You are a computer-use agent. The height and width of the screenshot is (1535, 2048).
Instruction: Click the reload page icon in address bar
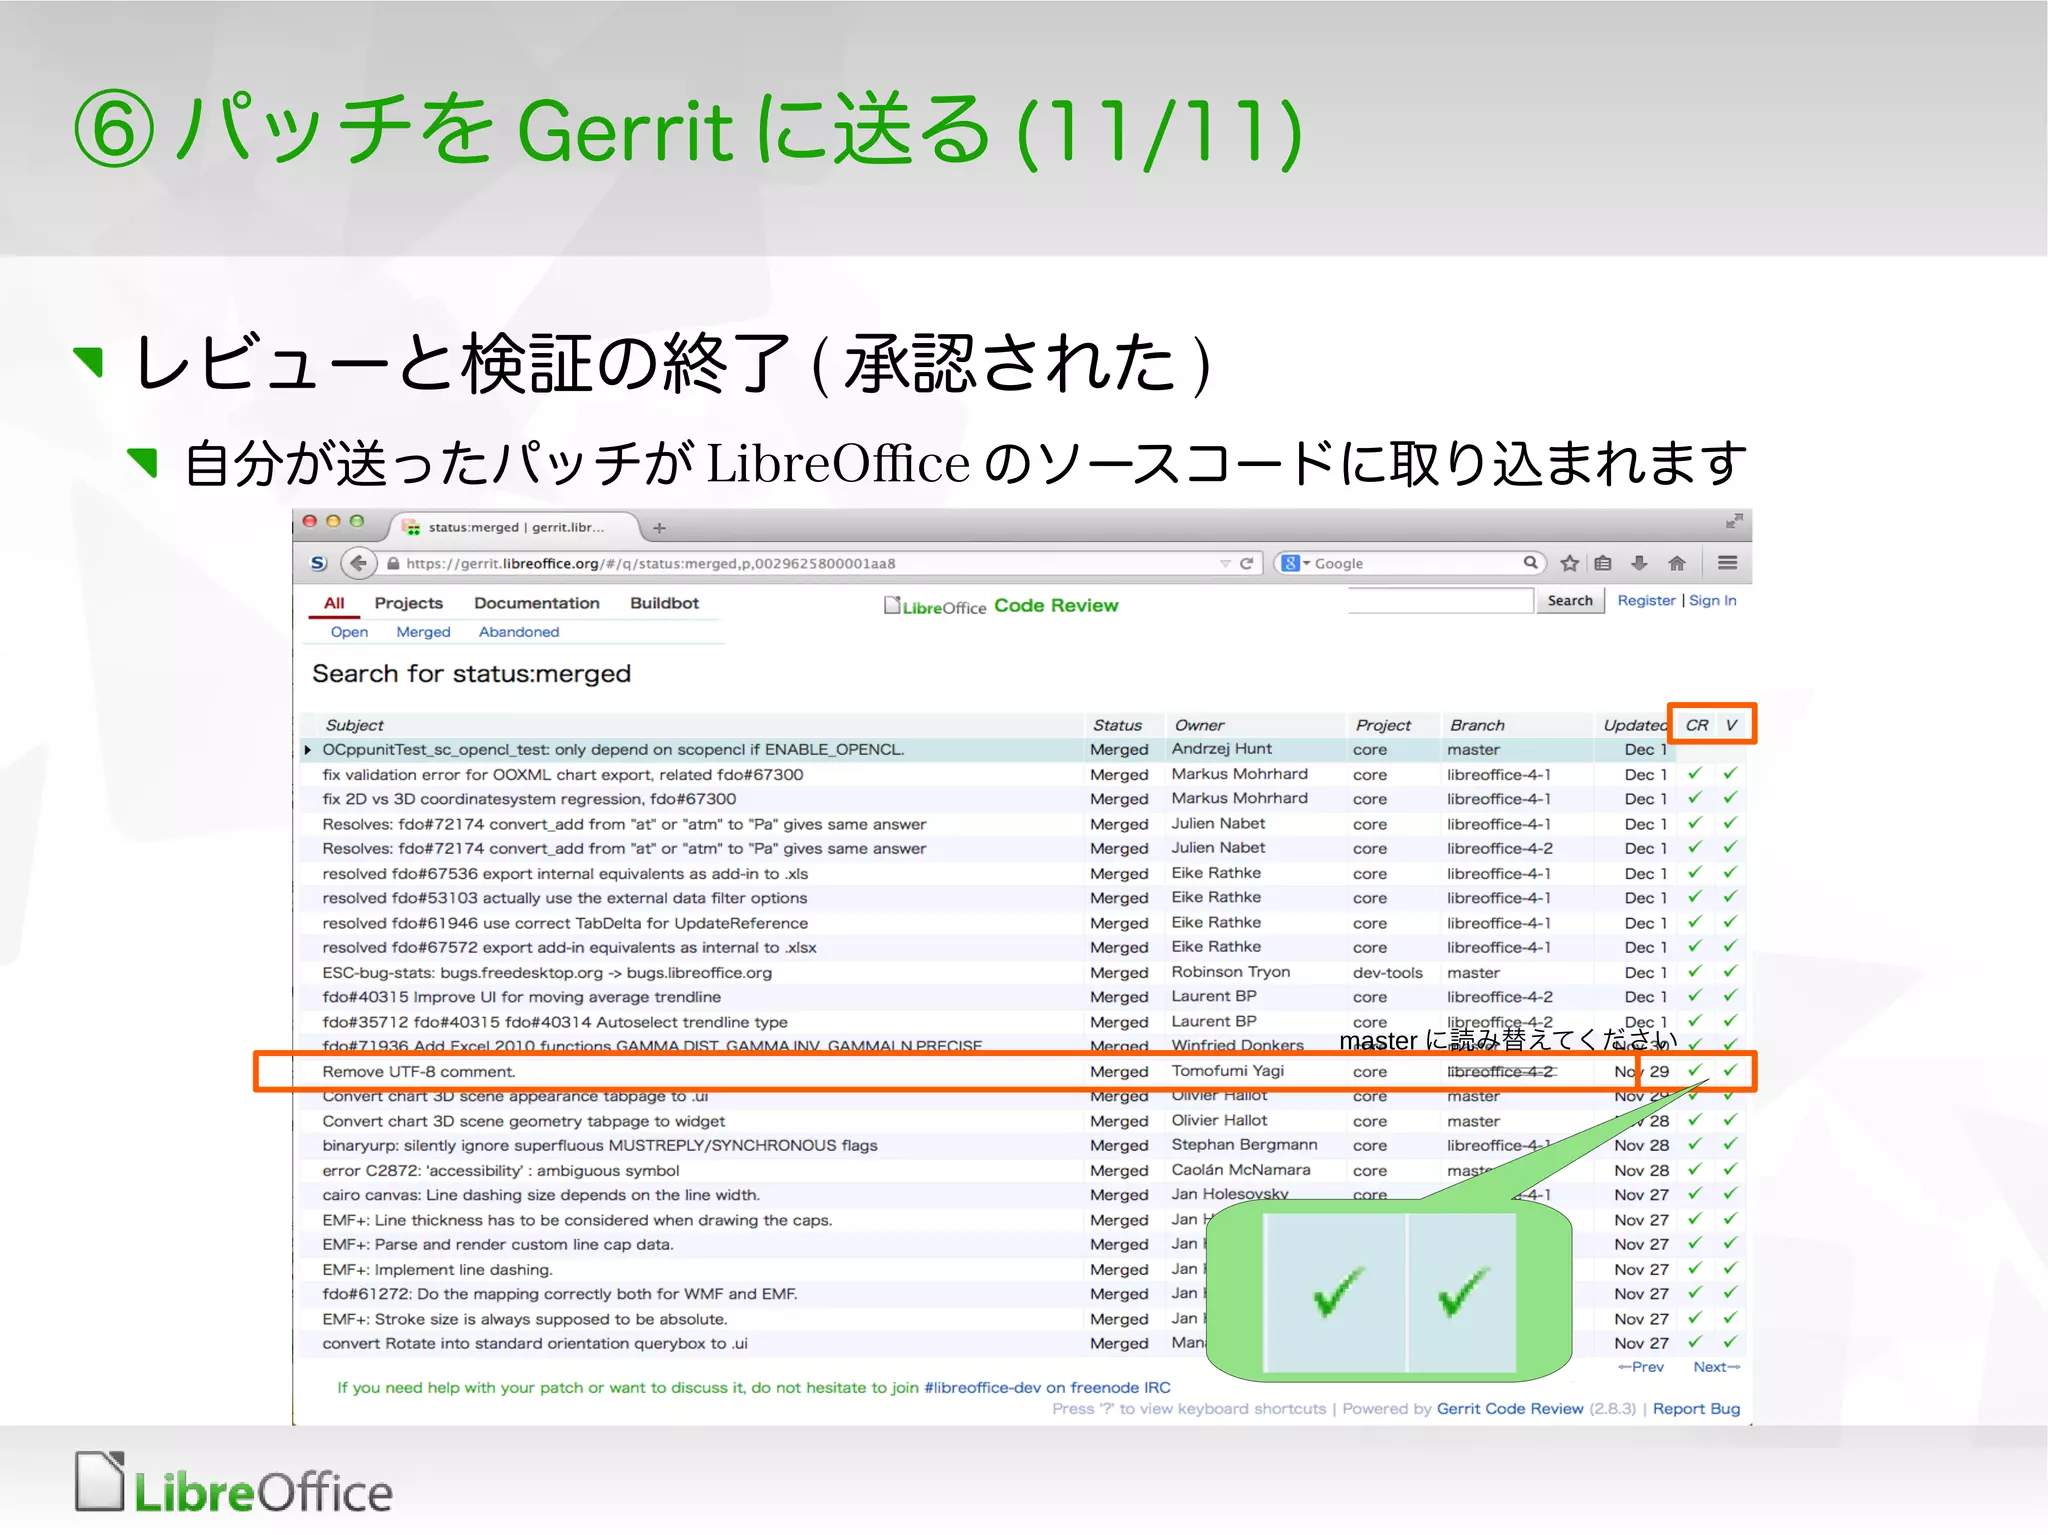point(1246,563)
